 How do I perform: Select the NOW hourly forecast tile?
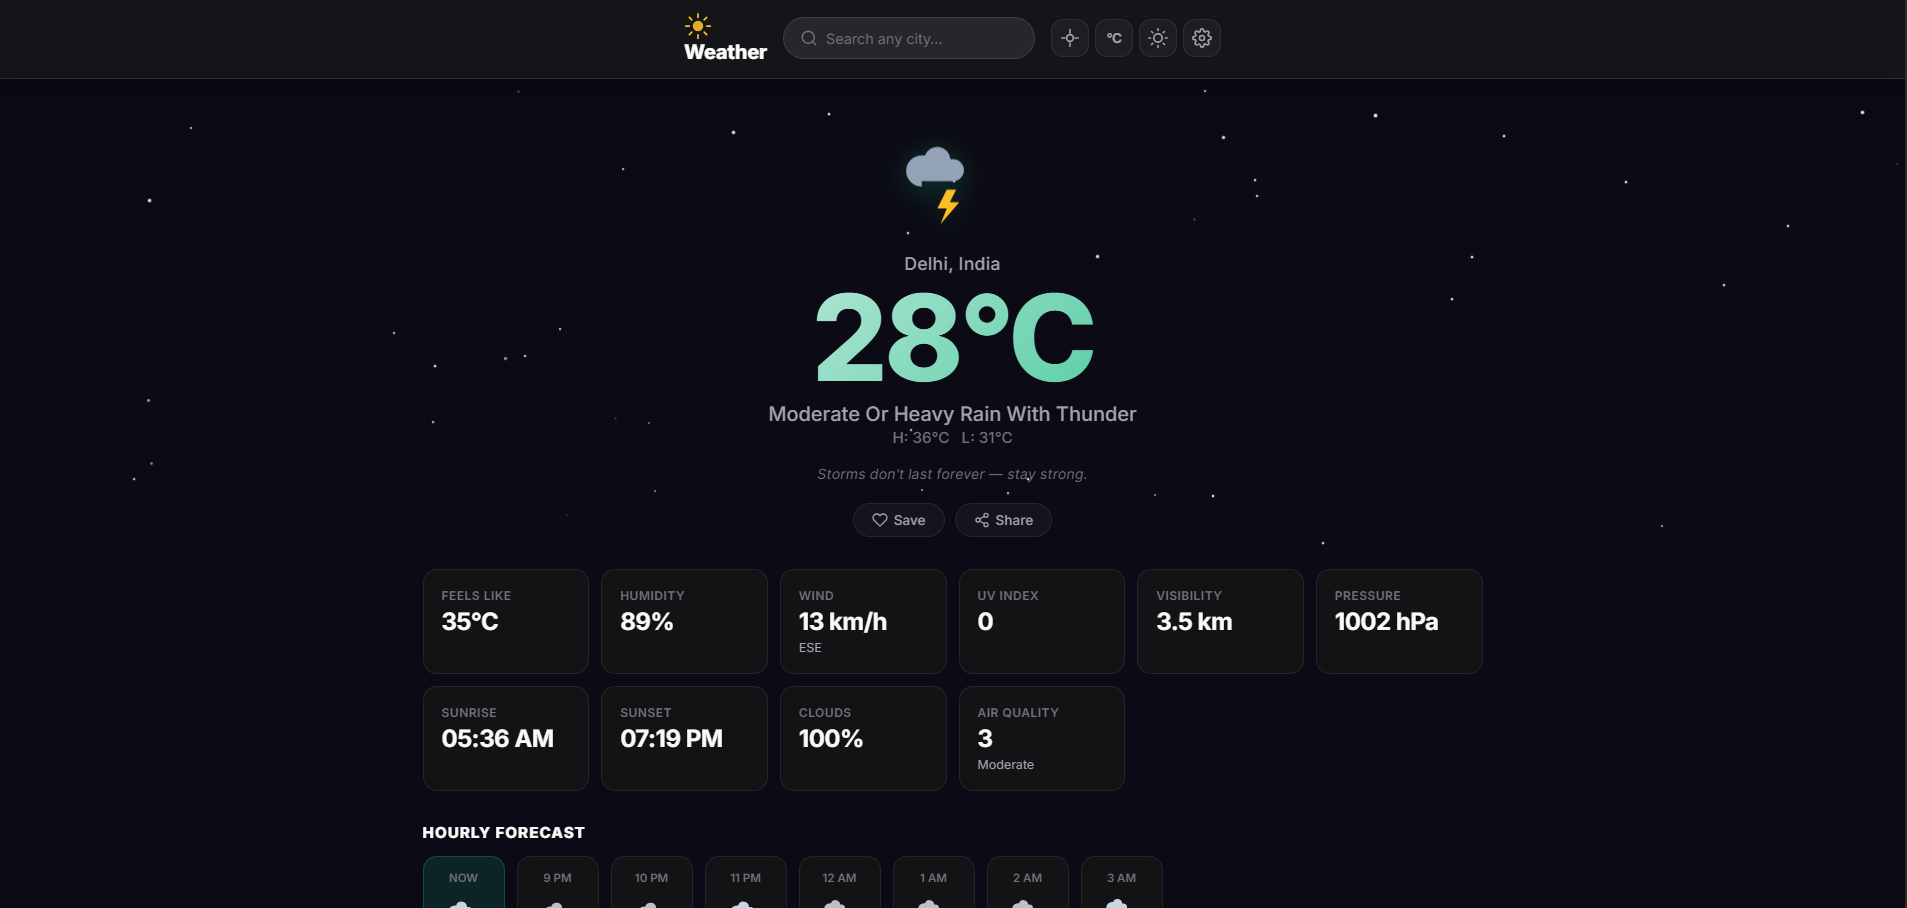464,882
